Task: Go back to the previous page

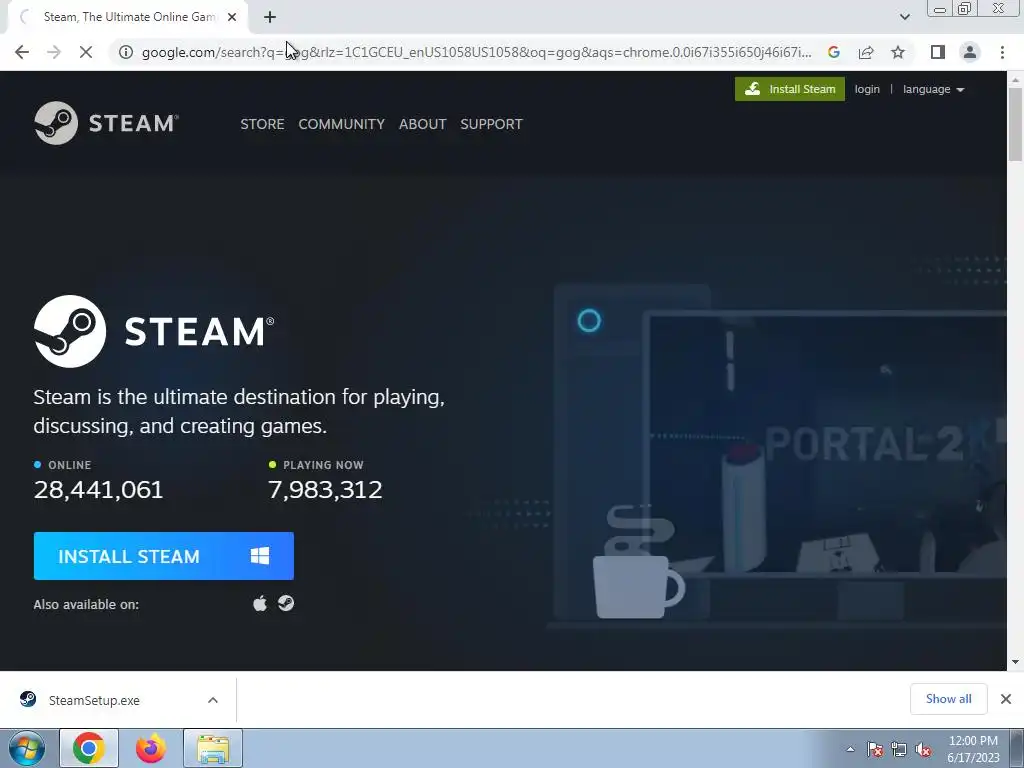Action: click(x=22, y=52)
